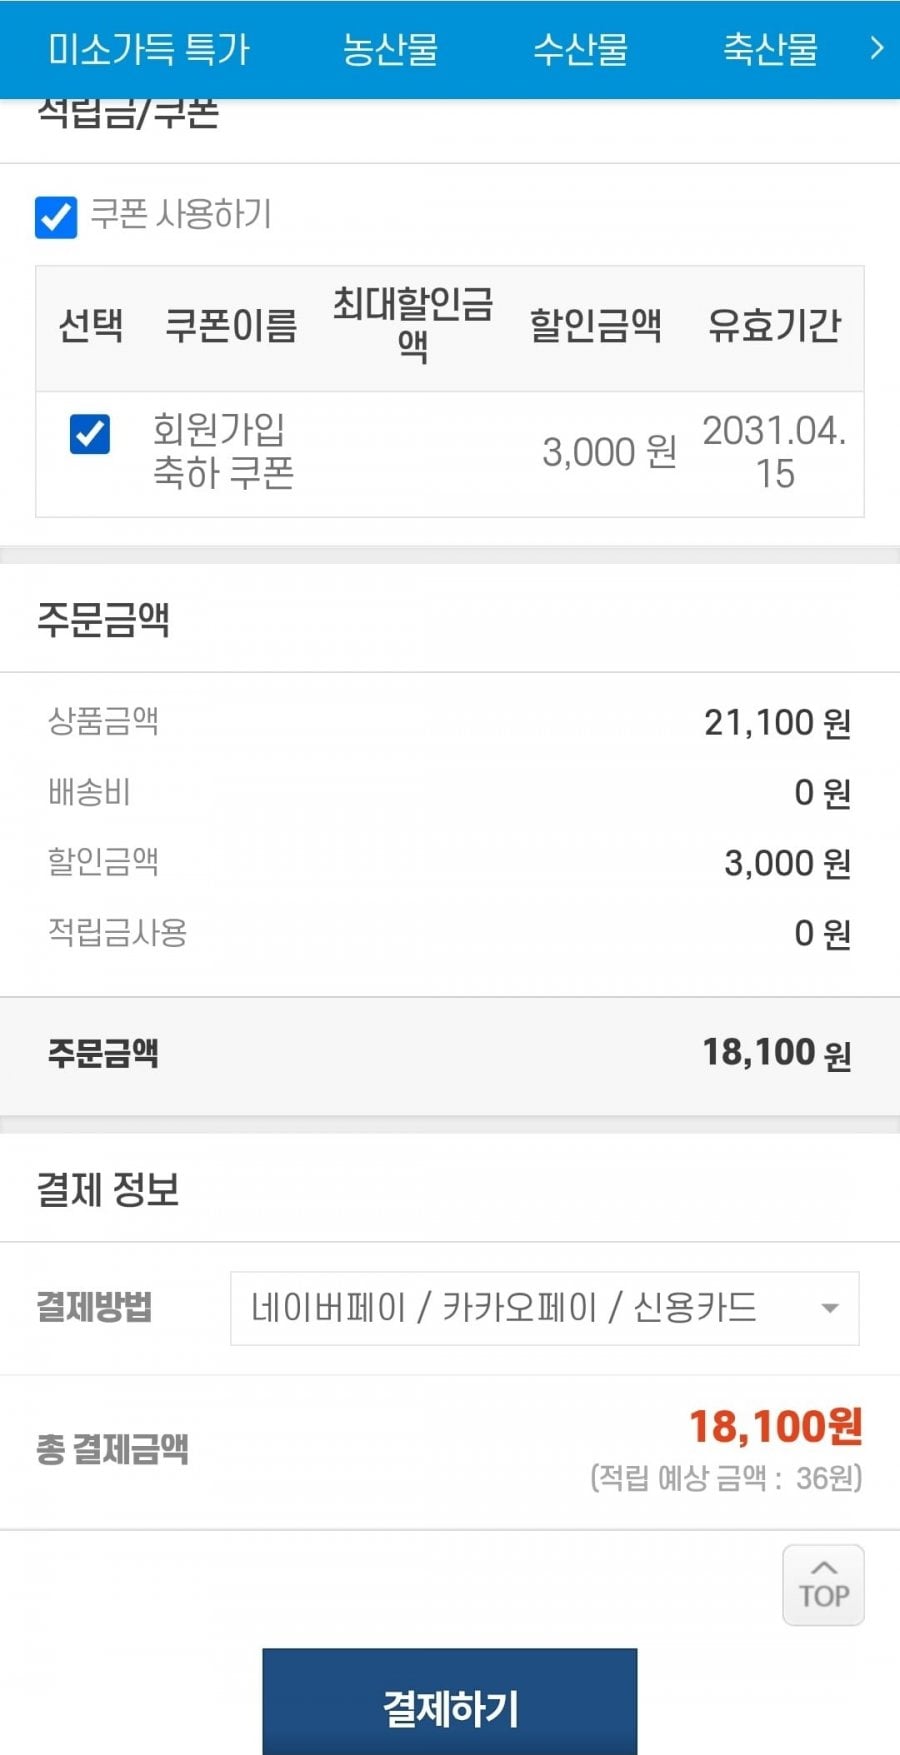Image resolution: width=900 pixels, height=1755 pixels.
Task: Toggle the 쿠폰 사용하기 checkbox
Action: [x=56, y=216]
